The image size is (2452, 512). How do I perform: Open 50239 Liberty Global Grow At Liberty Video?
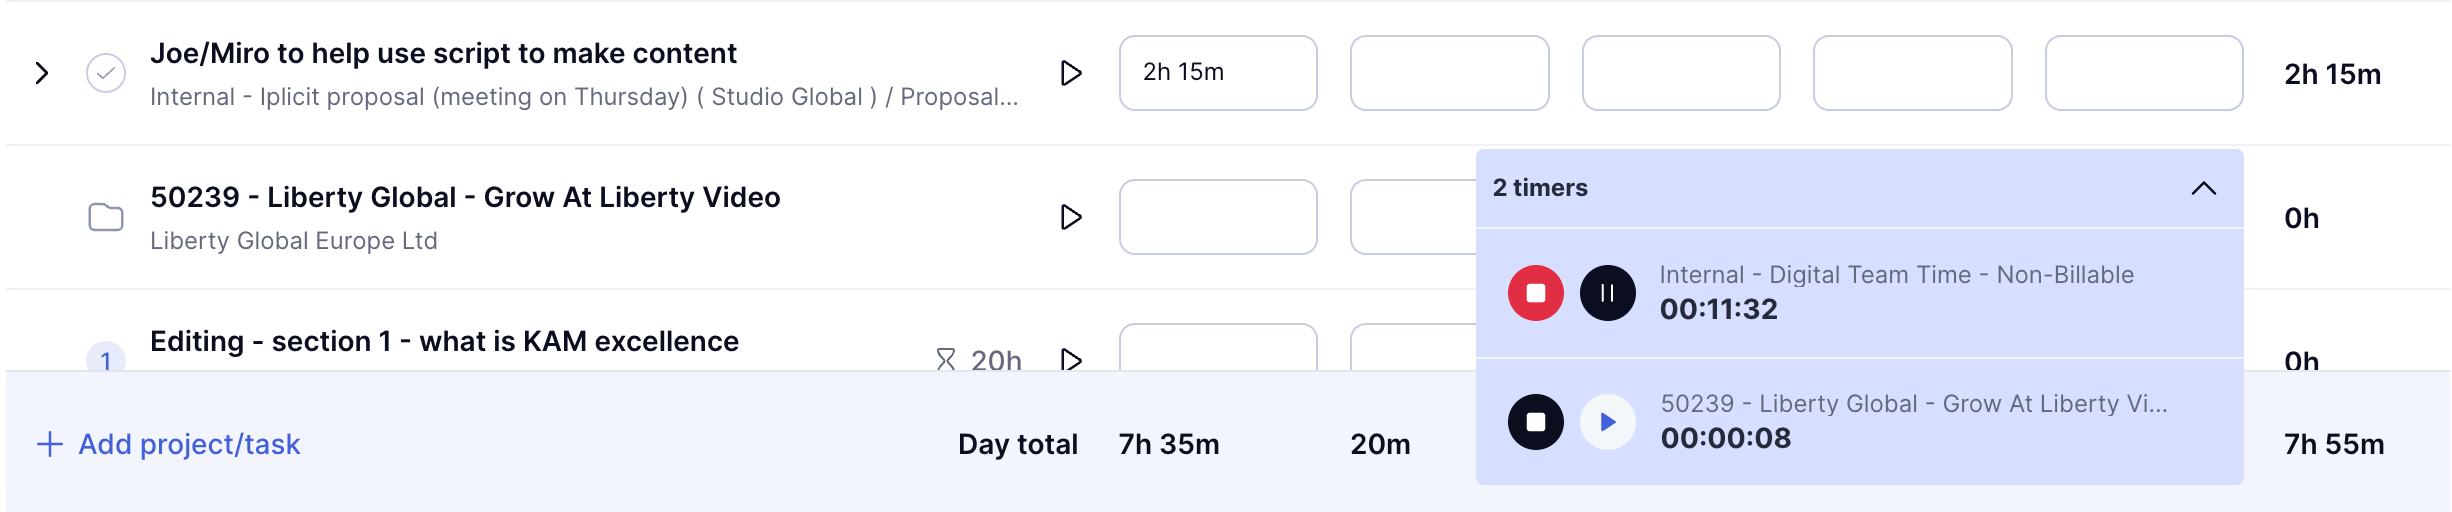pos(465,197)
